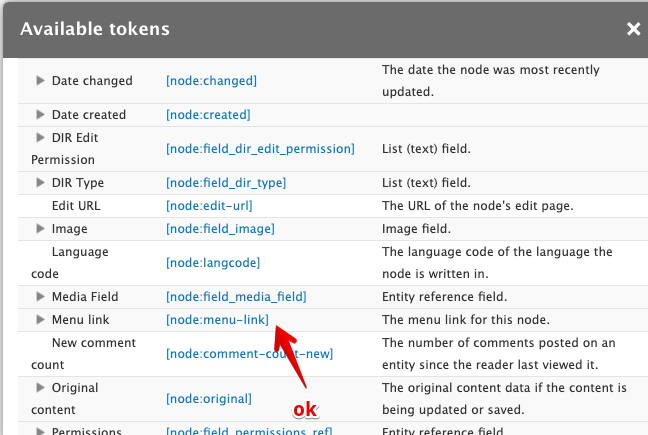
Task: Choose the [node:field_image] token link
Action: point(220,229)
